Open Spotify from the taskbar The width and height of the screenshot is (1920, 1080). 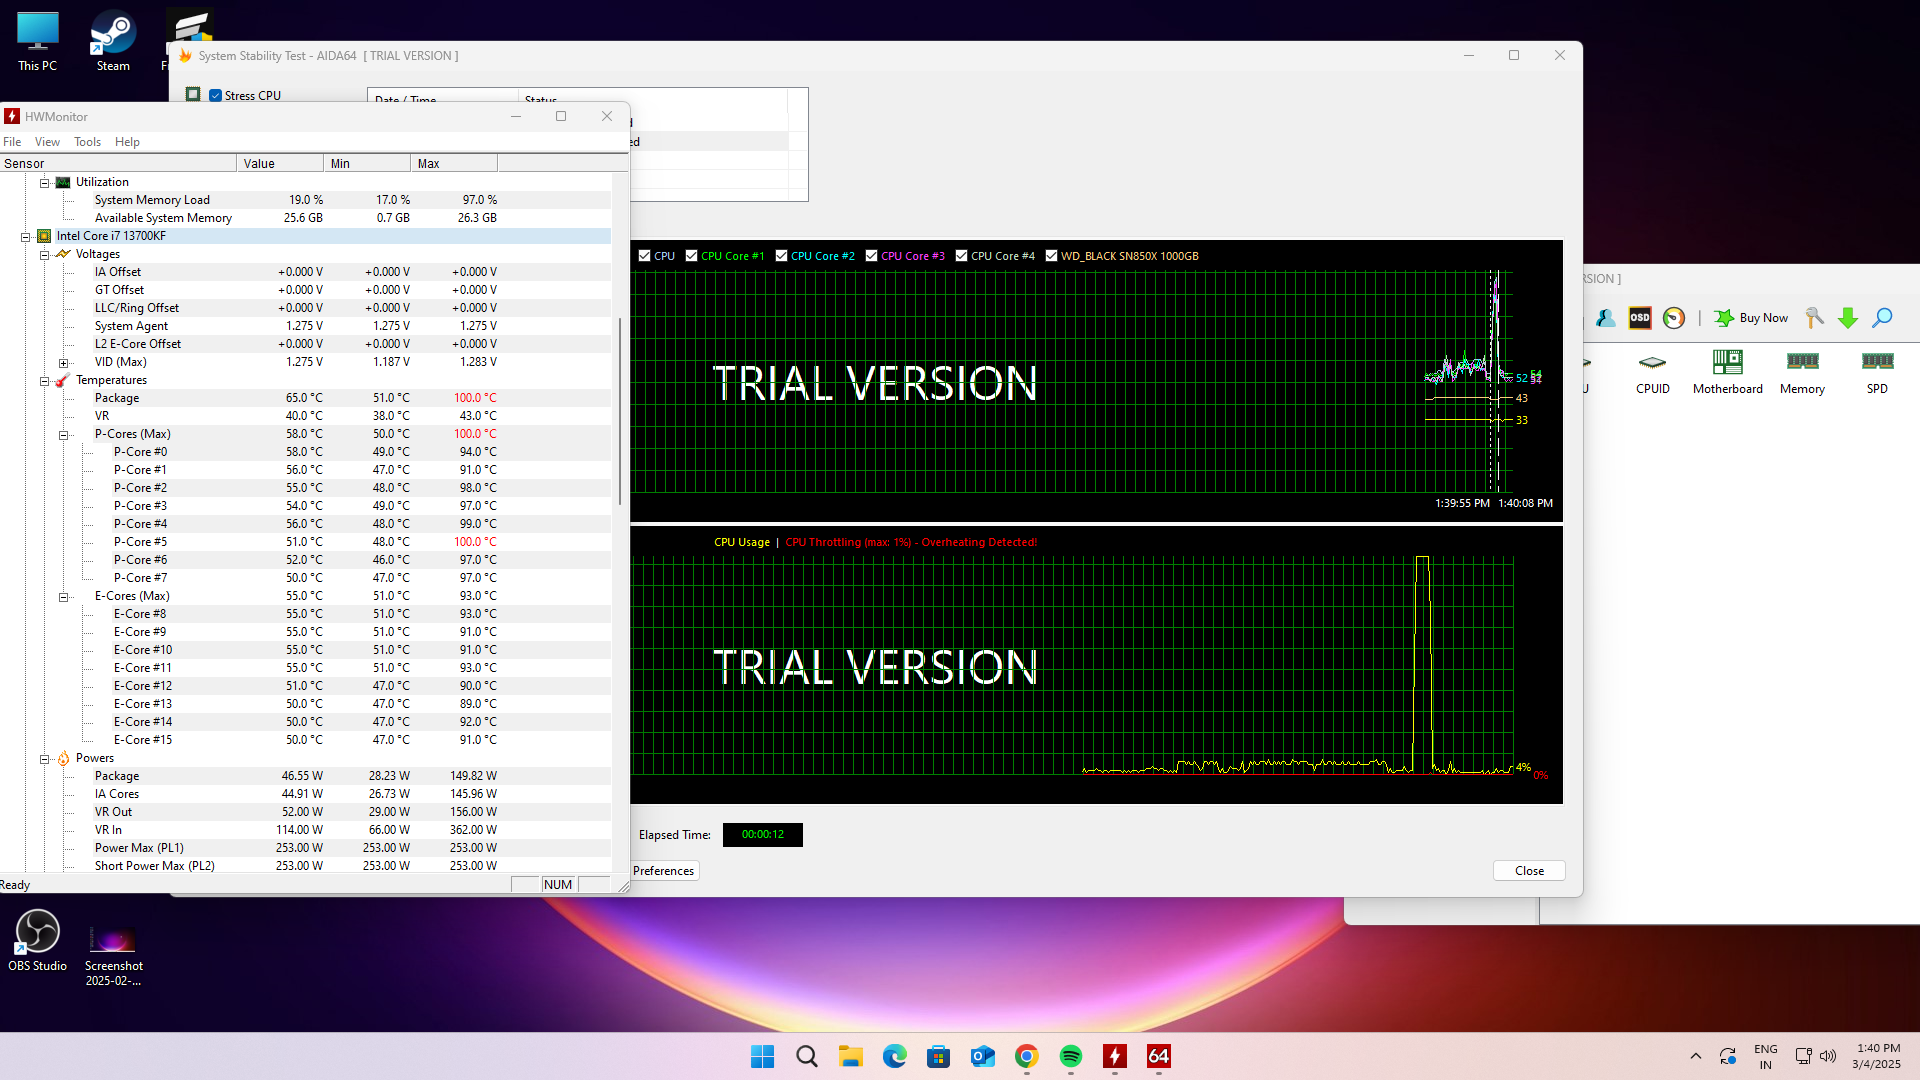click(x=1070, y=1056)
